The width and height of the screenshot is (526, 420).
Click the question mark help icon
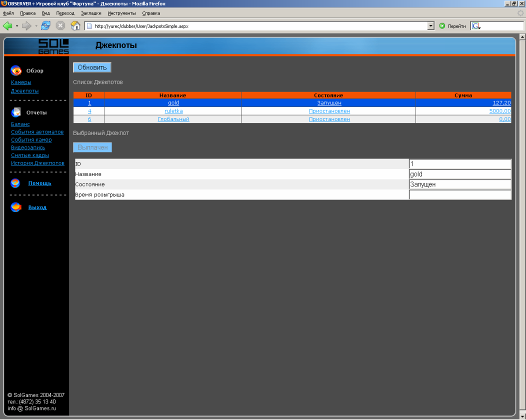15,183
